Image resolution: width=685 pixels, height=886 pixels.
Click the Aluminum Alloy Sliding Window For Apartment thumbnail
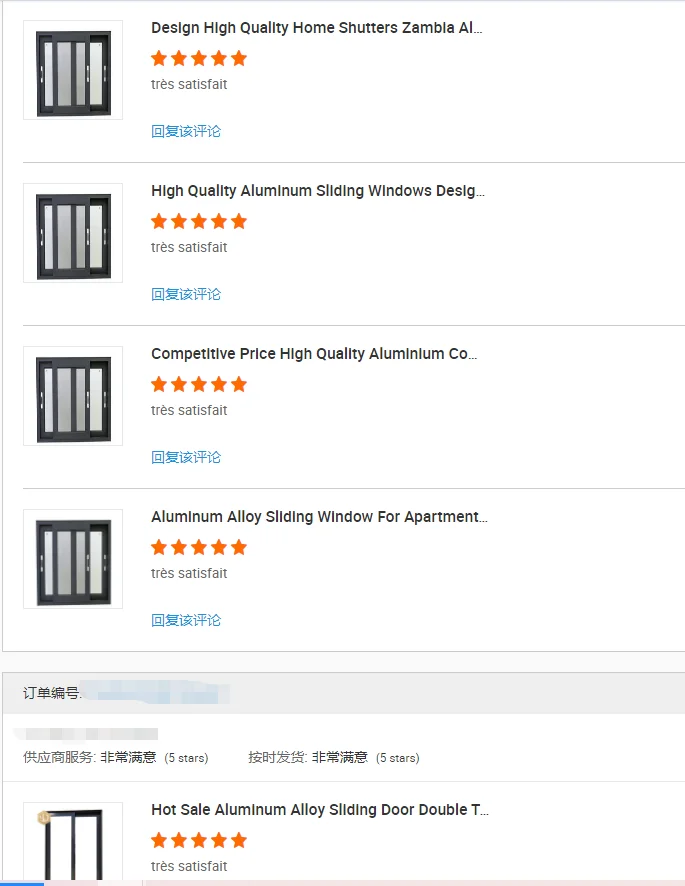point(73,559)
